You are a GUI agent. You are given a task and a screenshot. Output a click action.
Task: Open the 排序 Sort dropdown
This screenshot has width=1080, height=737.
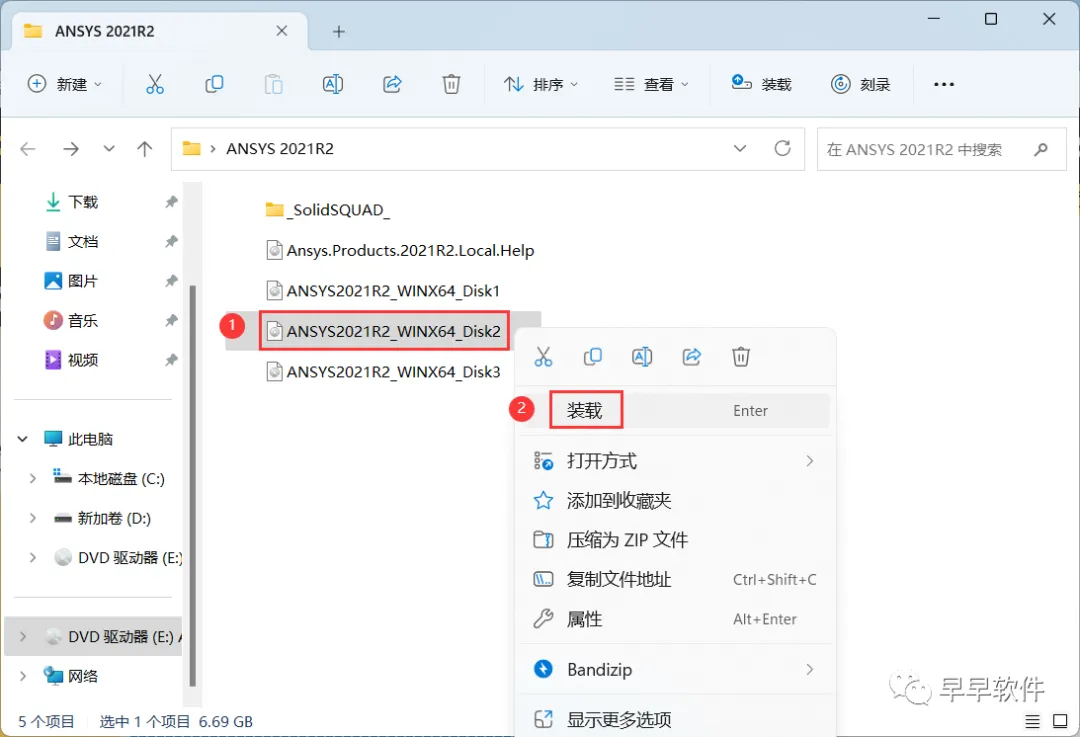point(541,84)
